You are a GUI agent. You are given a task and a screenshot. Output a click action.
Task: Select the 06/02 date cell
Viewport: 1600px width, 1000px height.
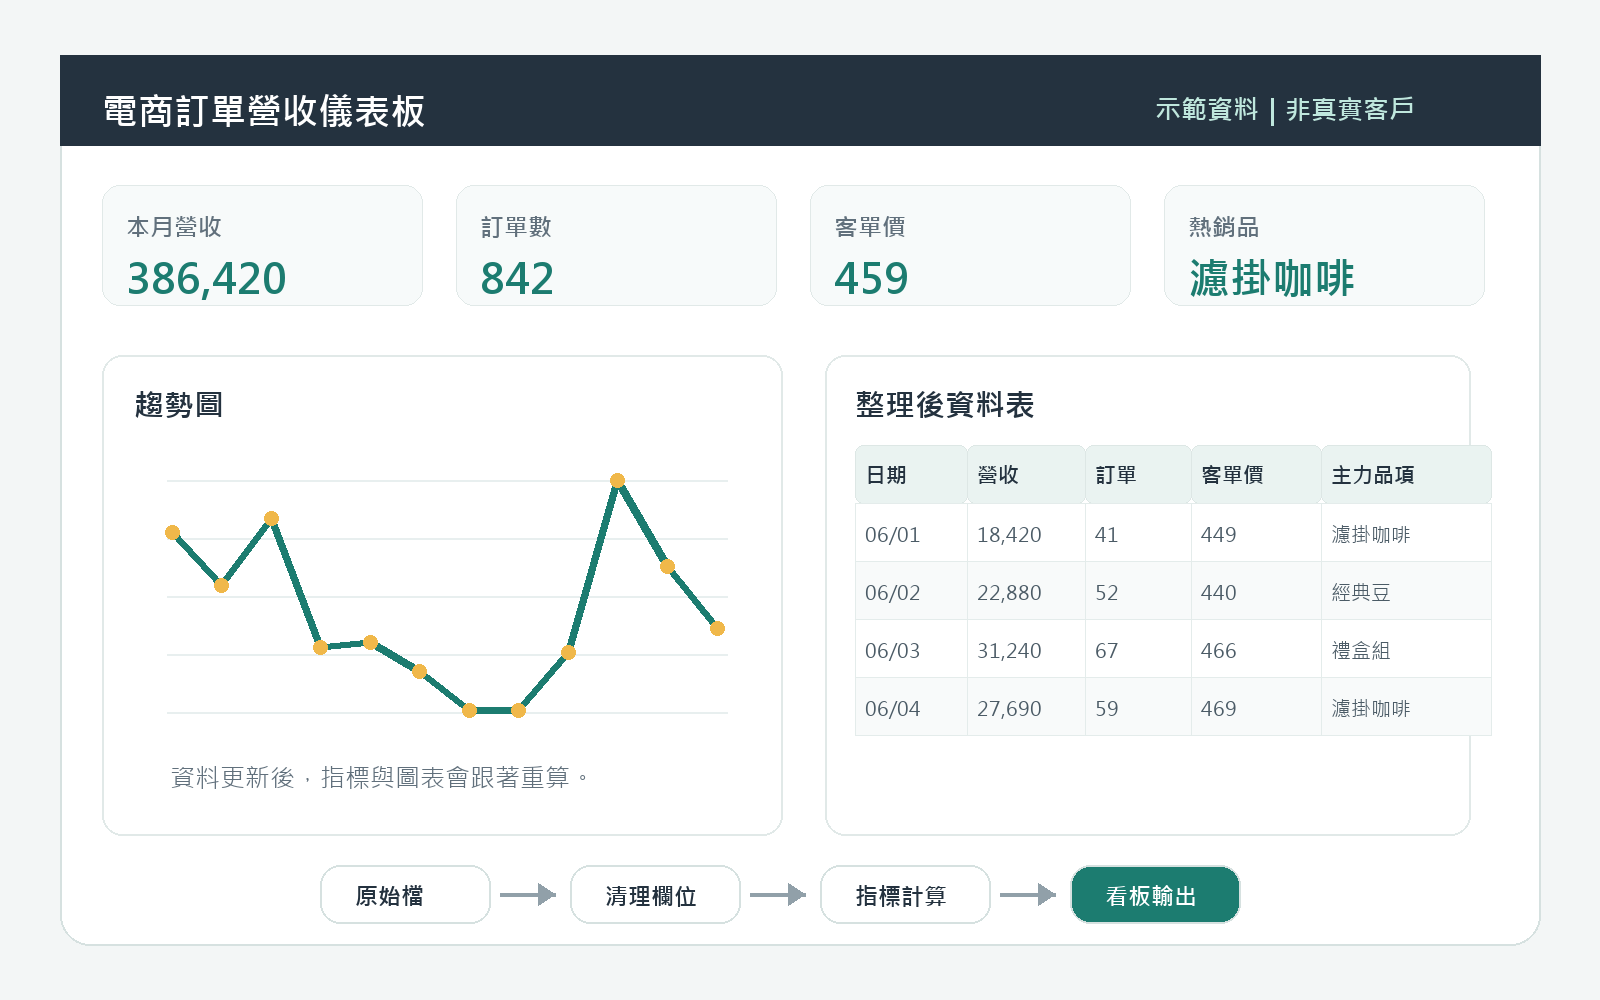coord(911,592)
